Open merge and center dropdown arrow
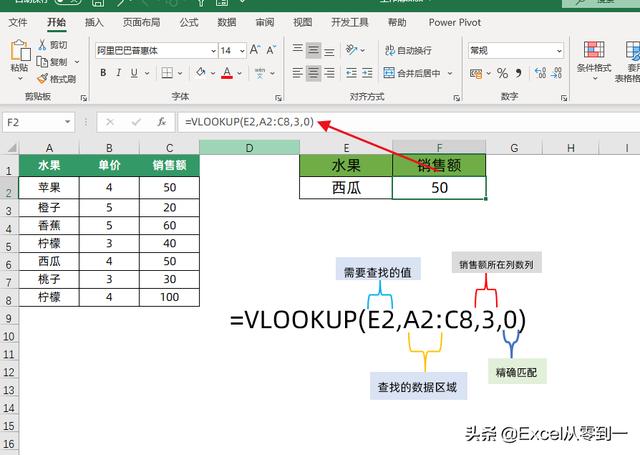640x455 pixels. coord(450,73)
